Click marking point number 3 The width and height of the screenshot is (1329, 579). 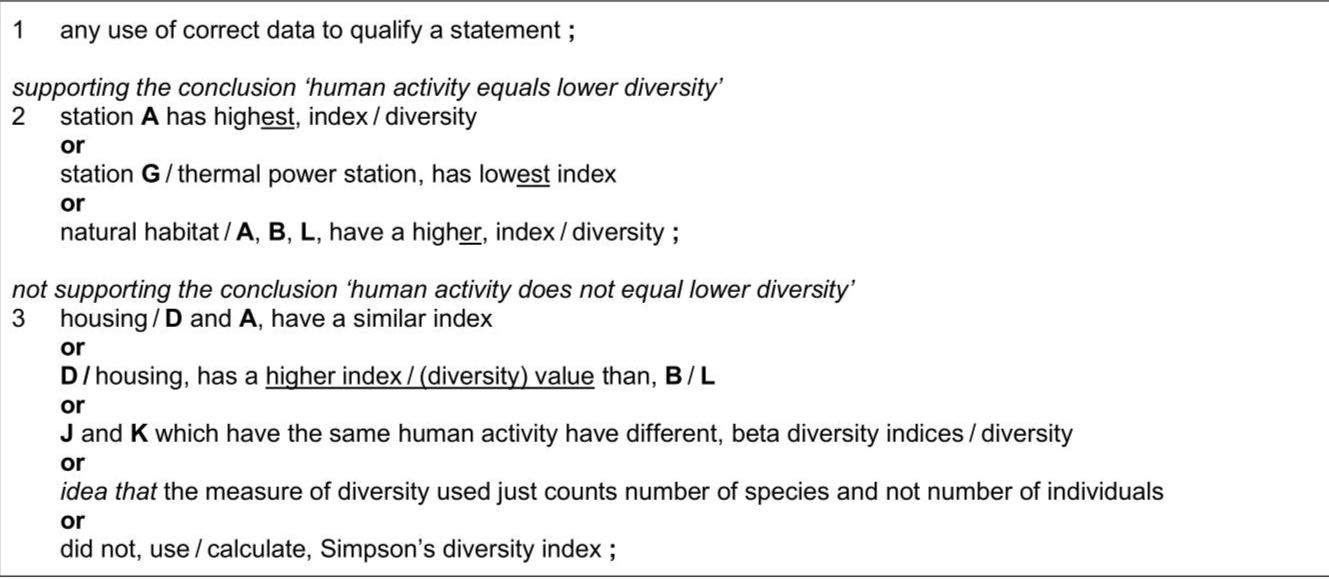(x=18, y=320)
